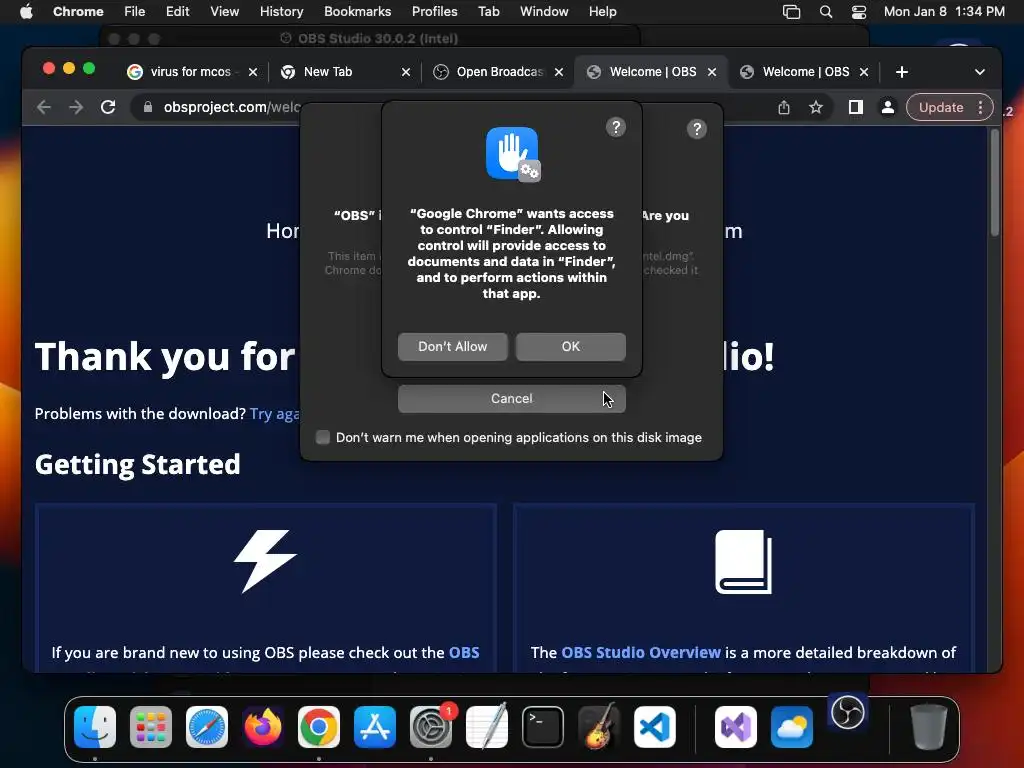
Task: Open the View menu
Action: (225, 12)
